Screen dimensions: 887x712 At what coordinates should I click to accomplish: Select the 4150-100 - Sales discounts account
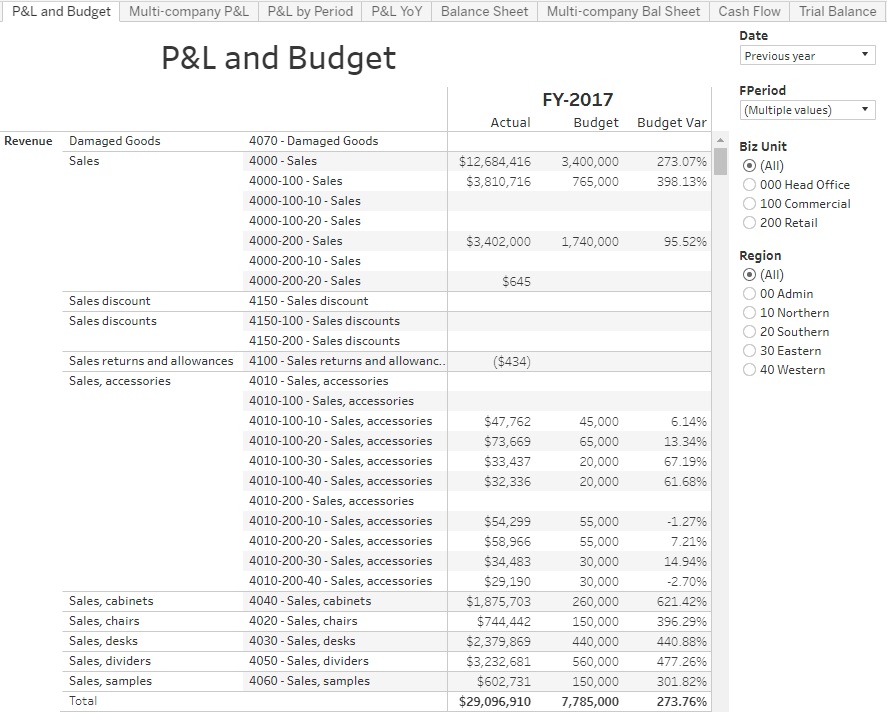click(x=325, y=321)
